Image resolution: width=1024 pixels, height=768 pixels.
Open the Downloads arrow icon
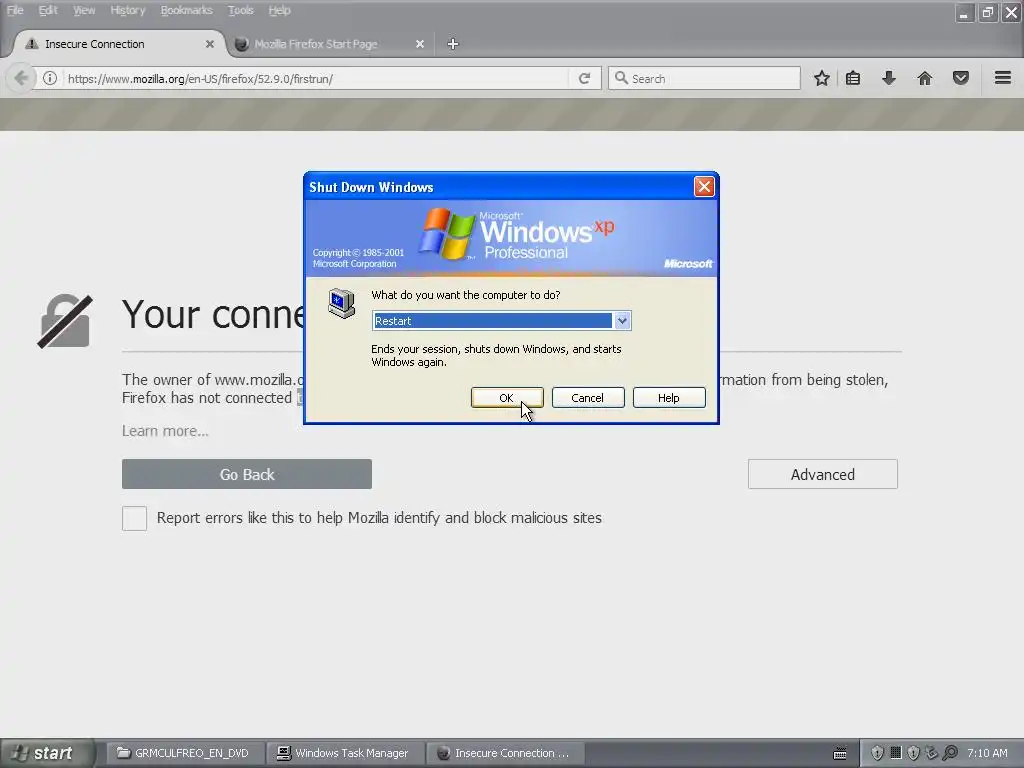[889, 78]
